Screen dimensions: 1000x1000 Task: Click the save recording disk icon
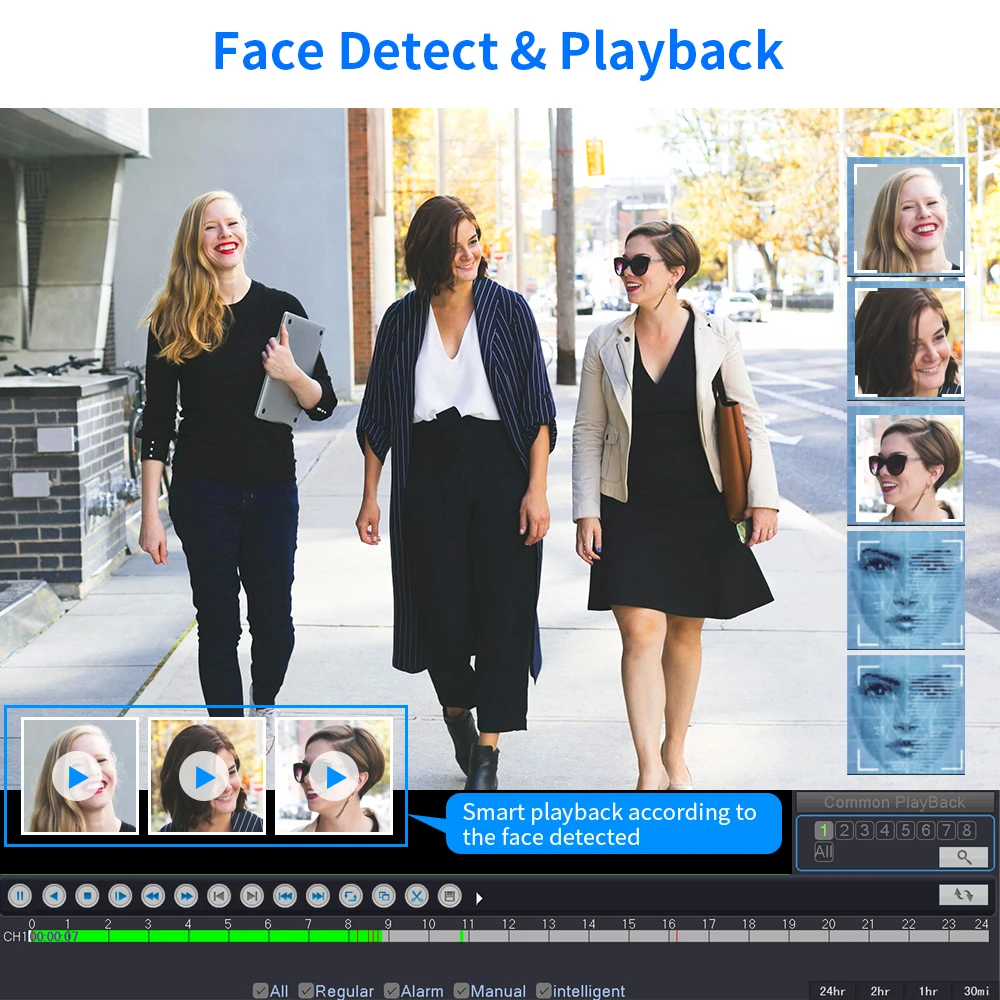(449, 896)
